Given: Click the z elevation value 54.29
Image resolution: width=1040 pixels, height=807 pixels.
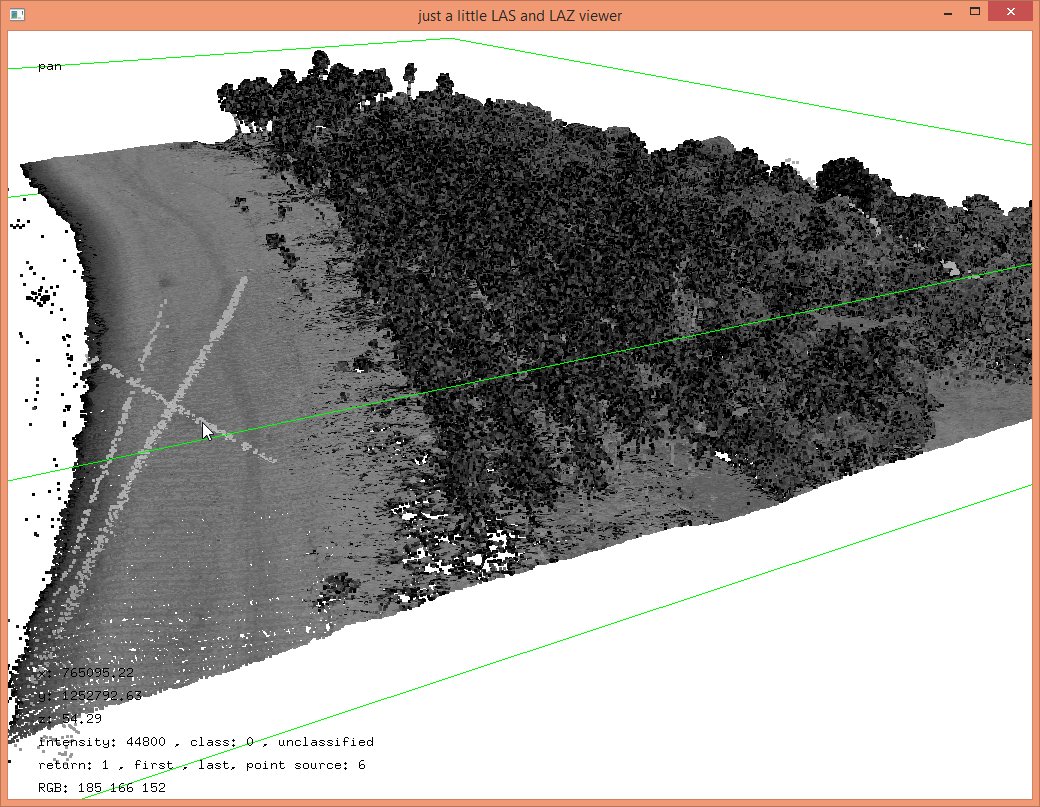Looking at the screenshot, I should point(70,719).
